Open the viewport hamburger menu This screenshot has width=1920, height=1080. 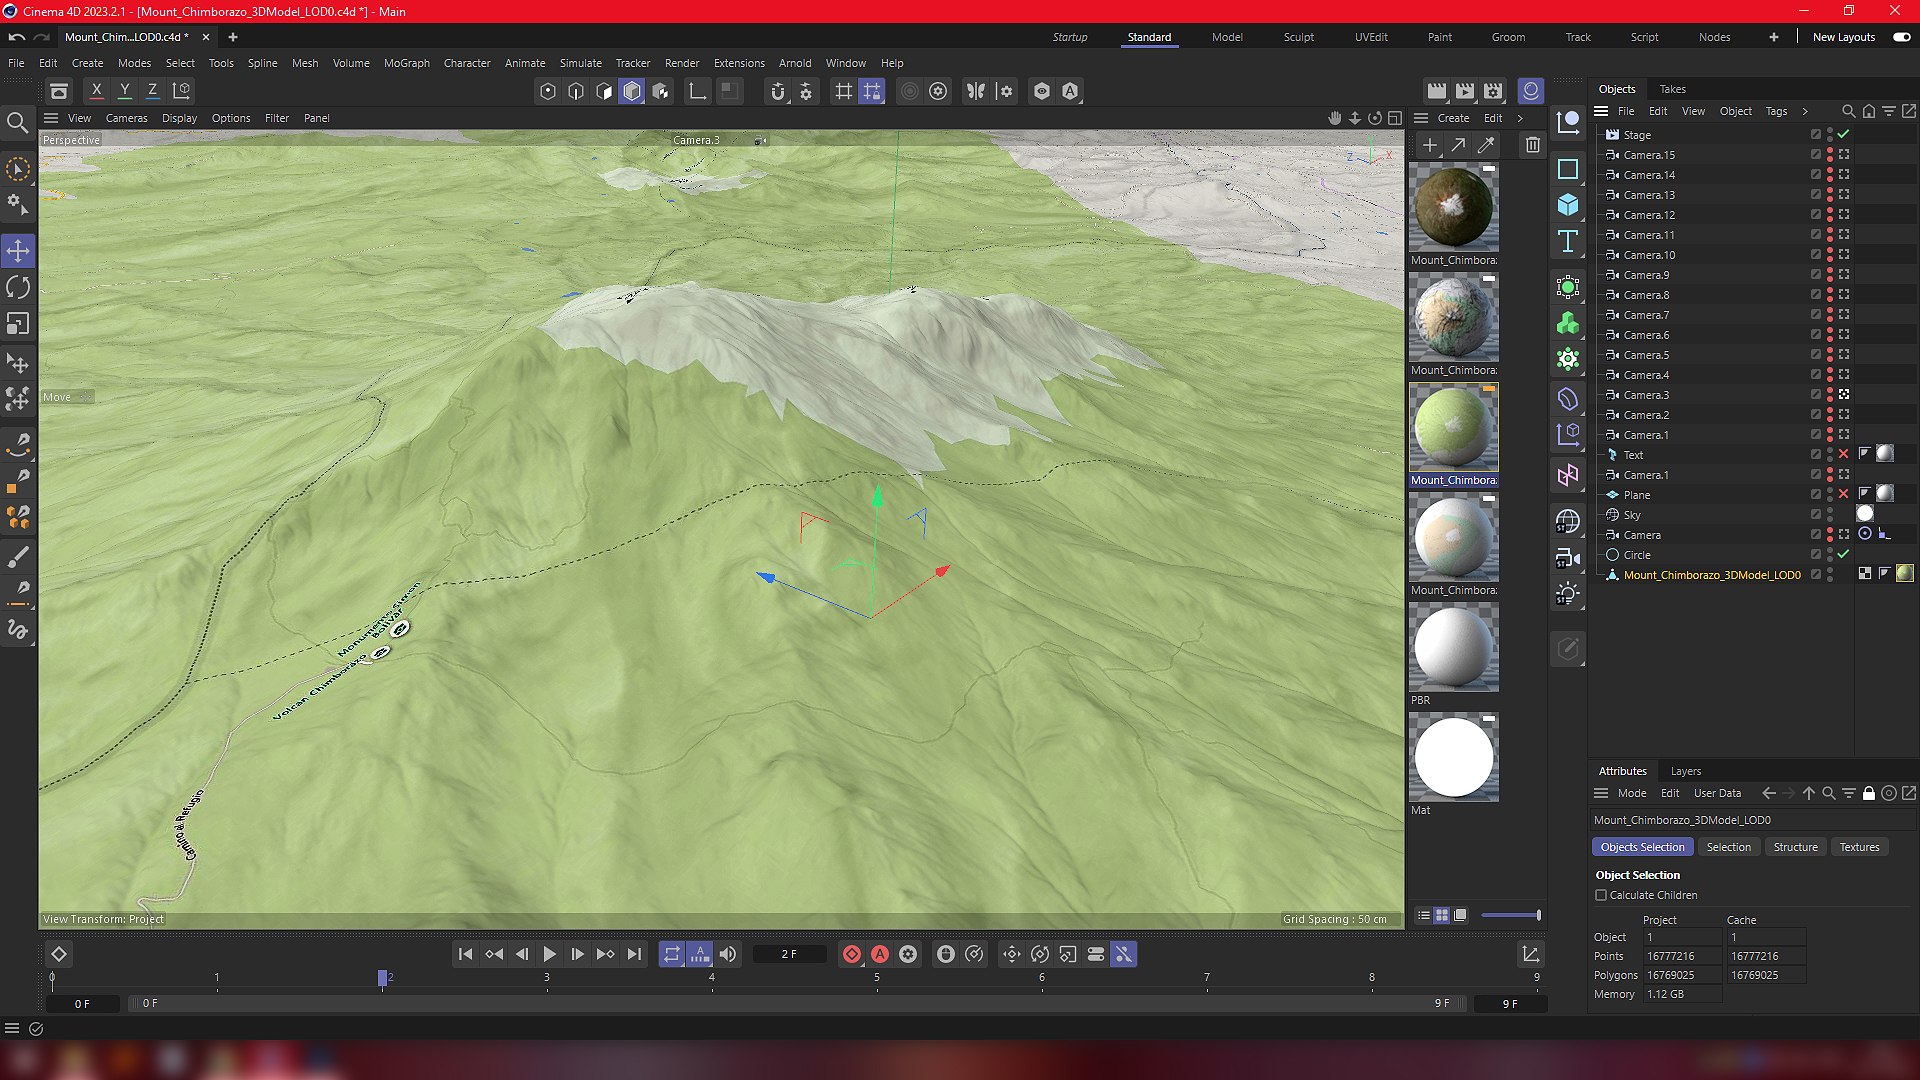click(x=51, y=118)
